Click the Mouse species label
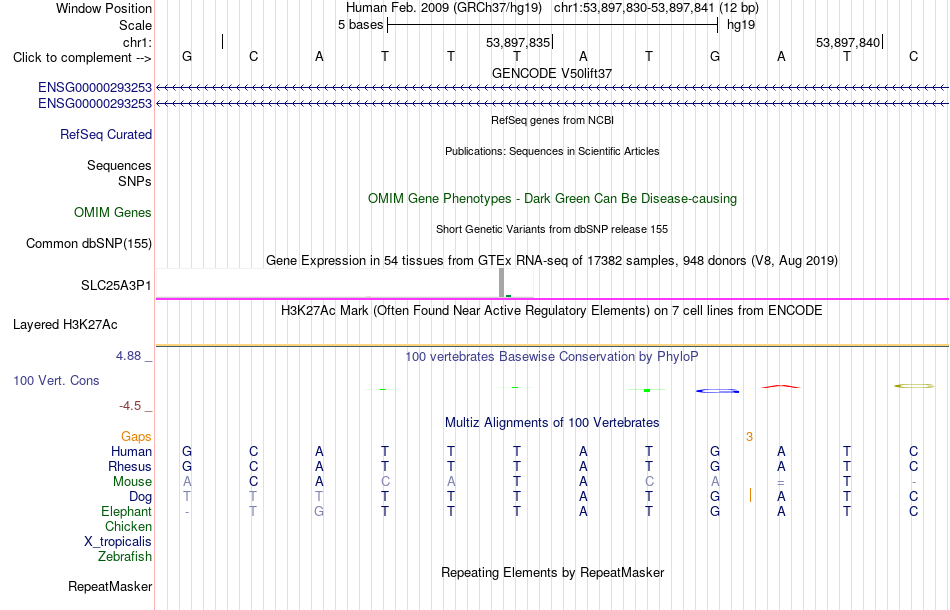The image size is (950, 610). point(132,482)
